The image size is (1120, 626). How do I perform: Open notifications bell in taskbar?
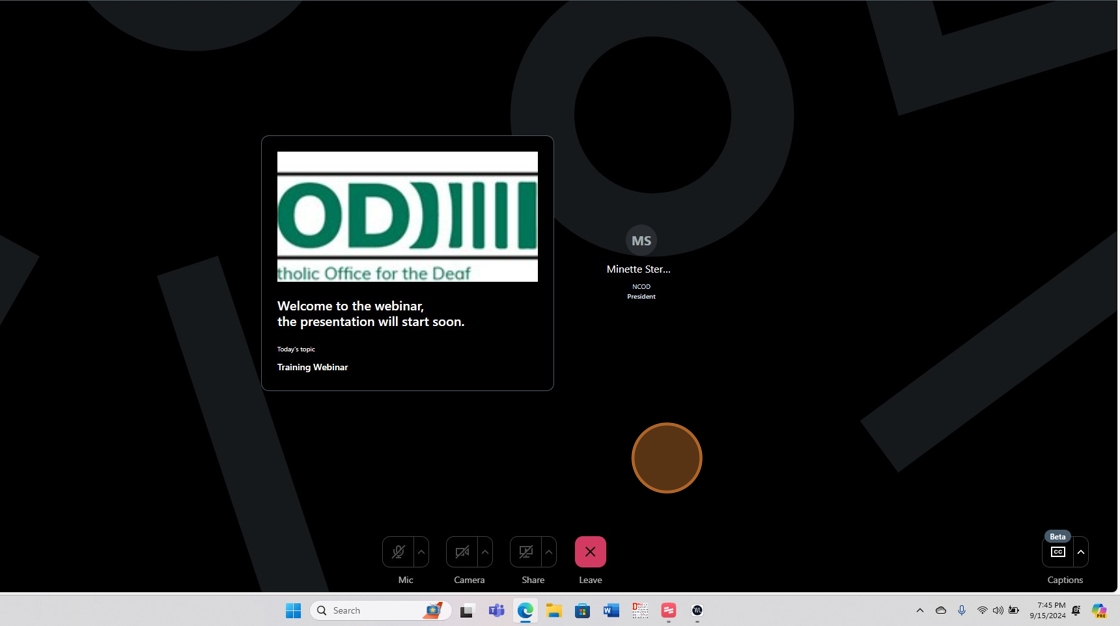tap(1076, 610)
